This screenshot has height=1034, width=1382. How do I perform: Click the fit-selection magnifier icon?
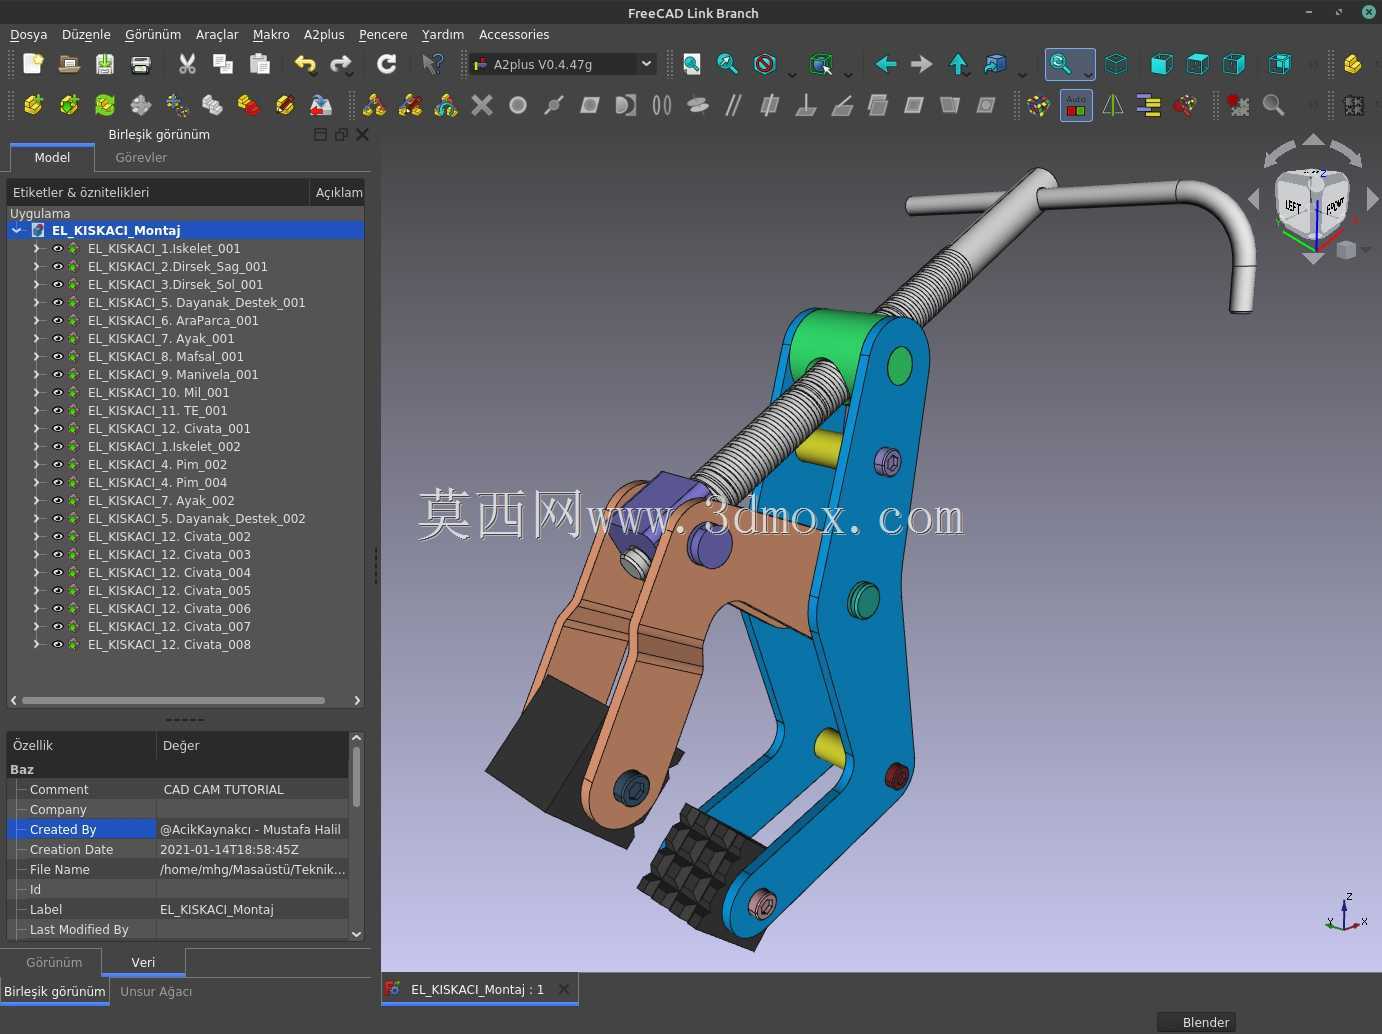[x=728, y=64]
